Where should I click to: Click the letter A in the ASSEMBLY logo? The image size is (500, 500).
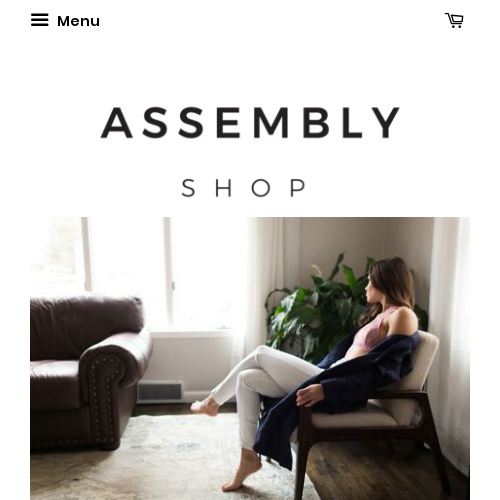click(117, 123)
